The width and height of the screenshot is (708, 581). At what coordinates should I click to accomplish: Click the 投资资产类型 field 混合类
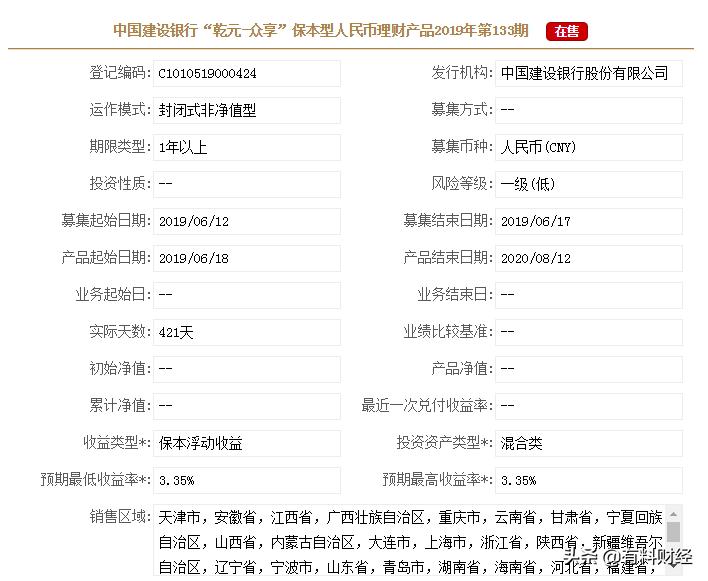pos(589,443)
